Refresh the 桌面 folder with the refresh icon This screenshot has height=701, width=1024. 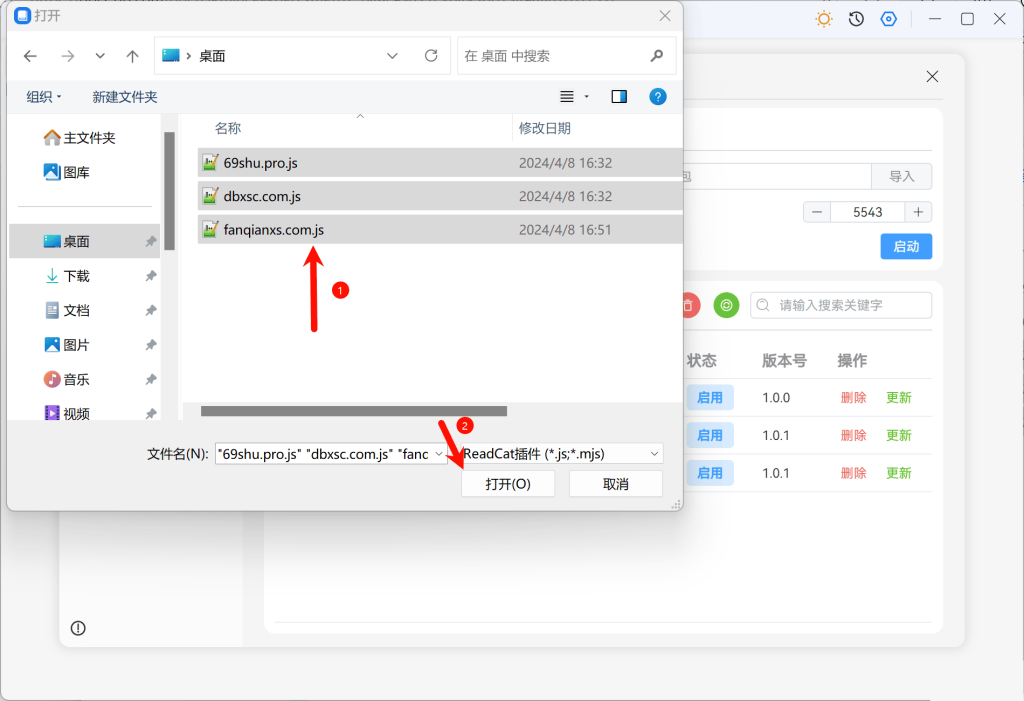[431, 56]
